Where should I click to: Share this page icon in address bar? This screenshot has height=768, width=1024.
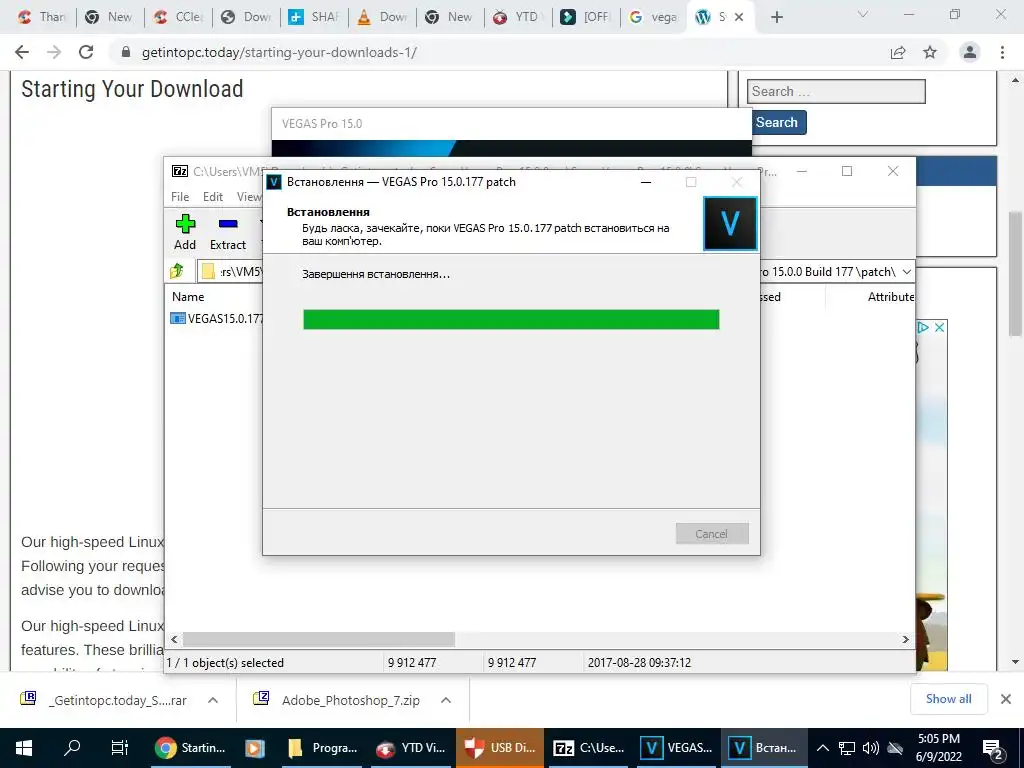pyautogui.click(x=898, y=52)
